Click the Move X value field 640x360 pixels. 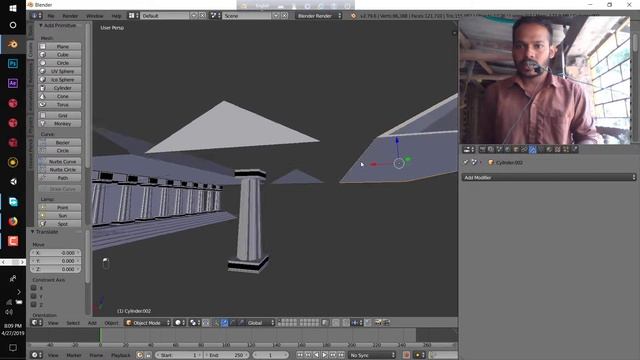56,253
